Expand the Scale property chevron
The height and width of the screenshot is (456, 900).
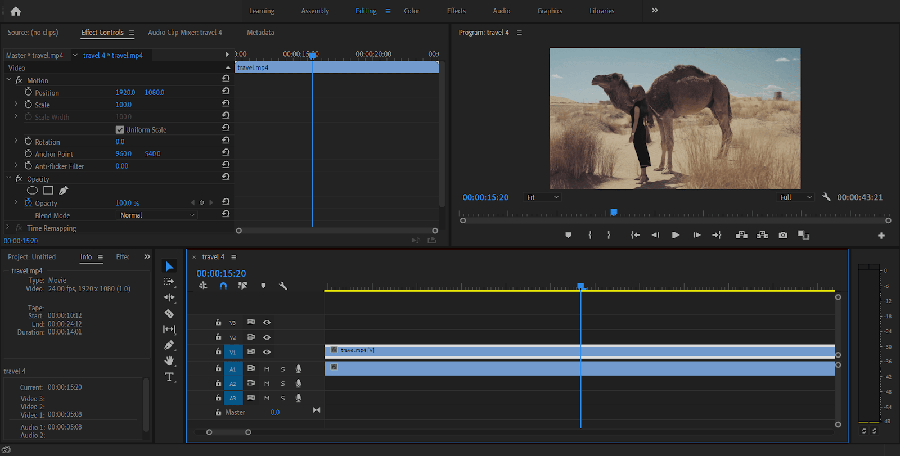[x=16, y=104]
